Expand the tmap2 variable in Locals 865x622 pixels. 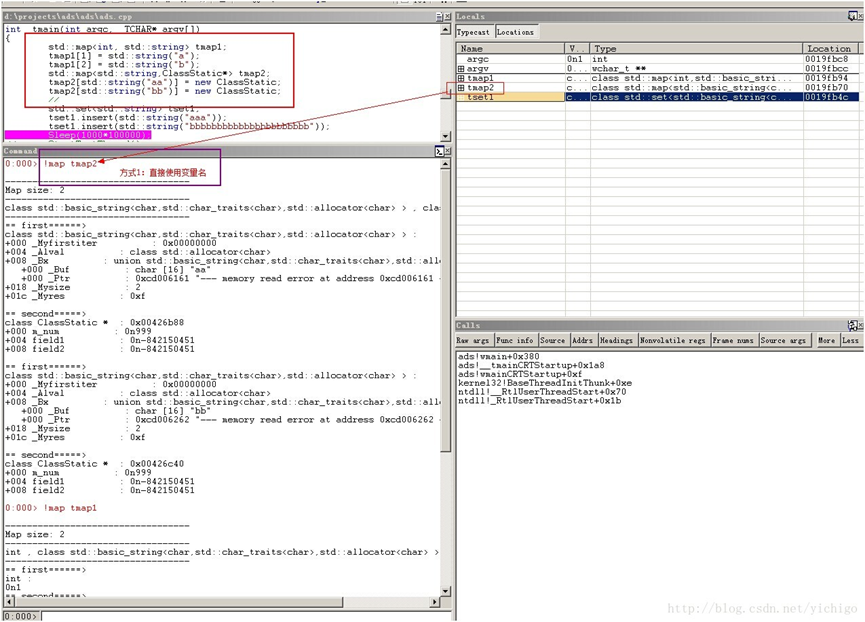461,88
